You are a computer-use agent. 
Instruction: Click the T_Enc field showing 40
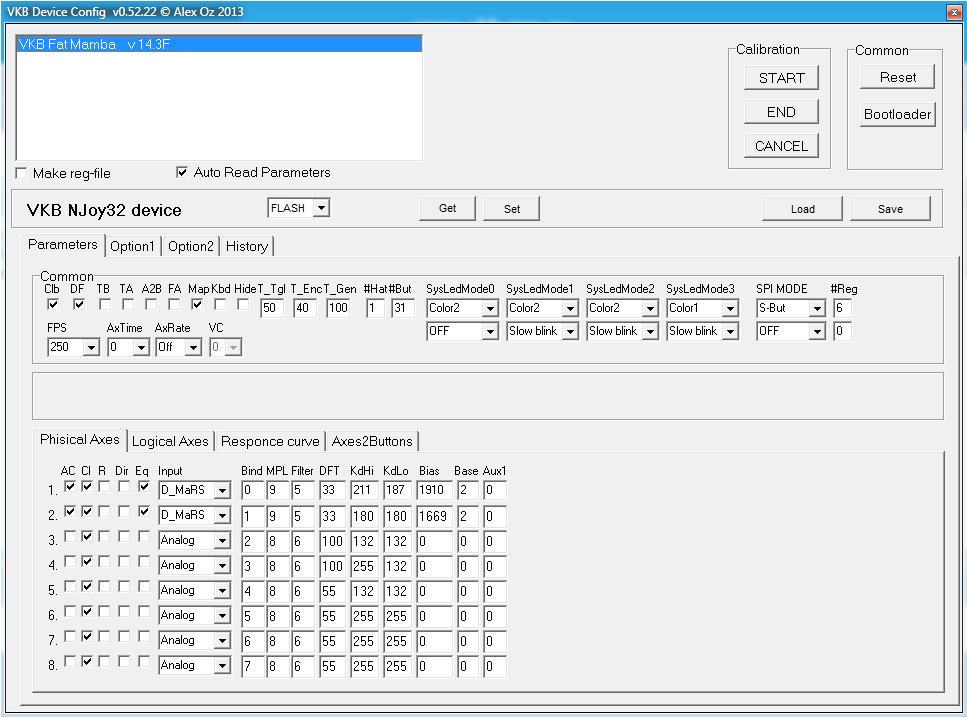tap(305, 308)
